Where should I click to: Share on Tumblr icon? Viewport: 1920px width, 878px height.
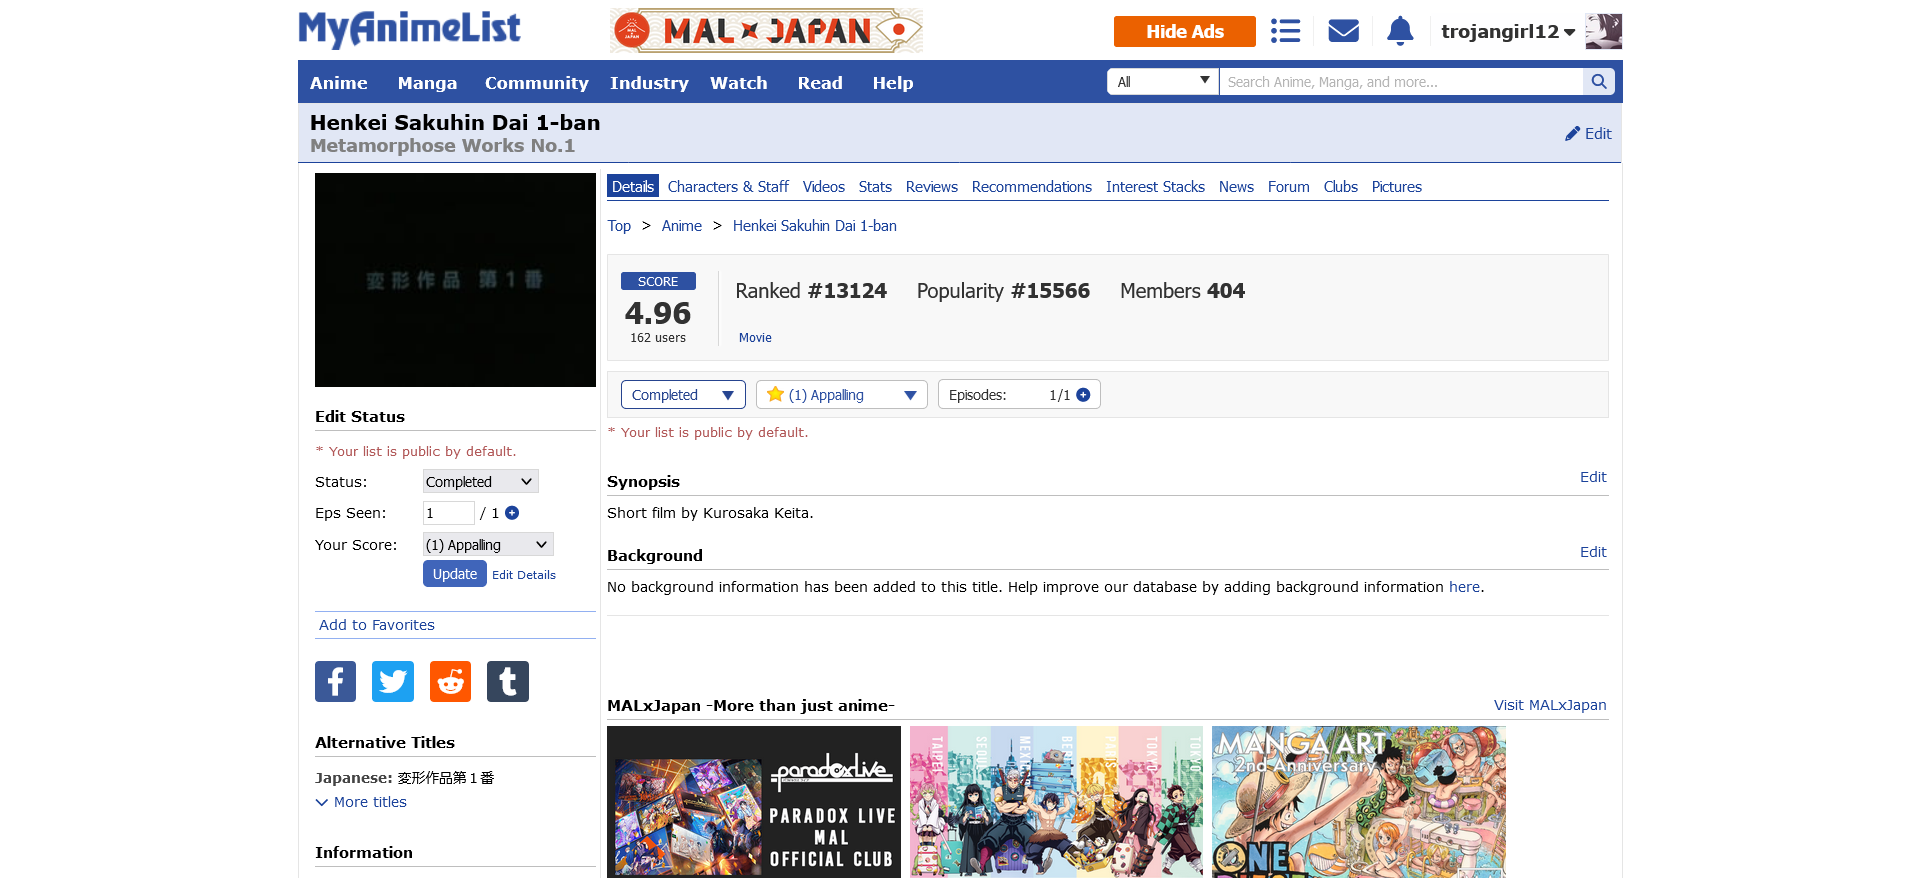(508, 681)
